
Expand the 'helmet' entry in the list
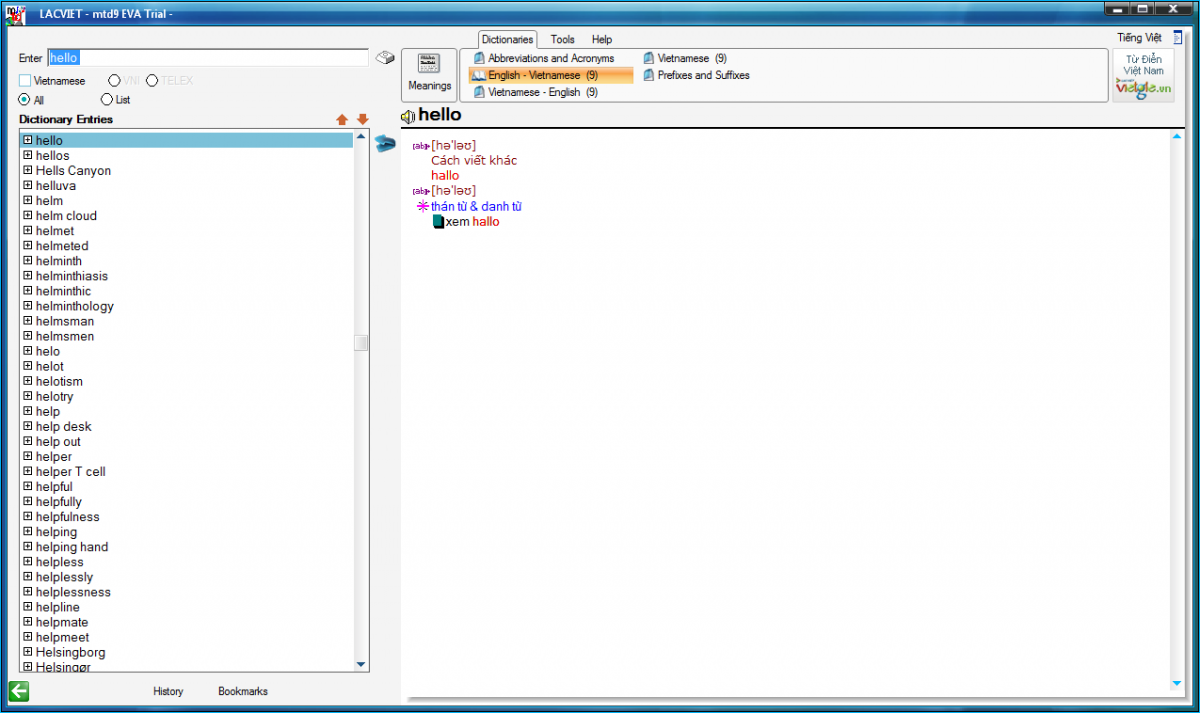coord(28,231)
